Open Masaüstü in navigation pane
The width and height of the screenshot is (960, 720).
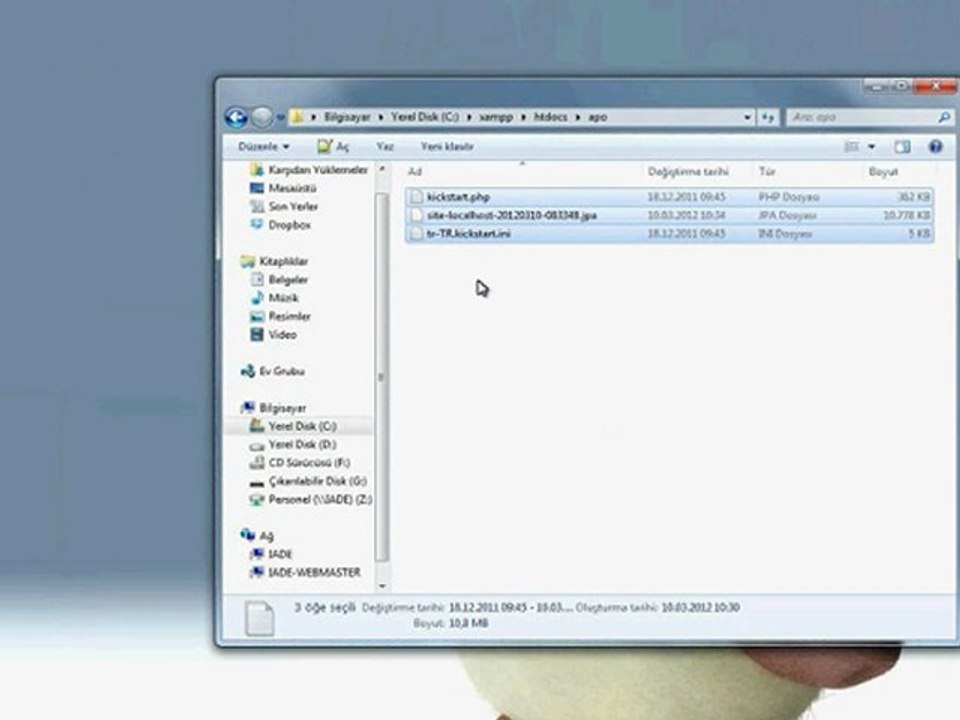pyautogui.click(x=283, y=188)
